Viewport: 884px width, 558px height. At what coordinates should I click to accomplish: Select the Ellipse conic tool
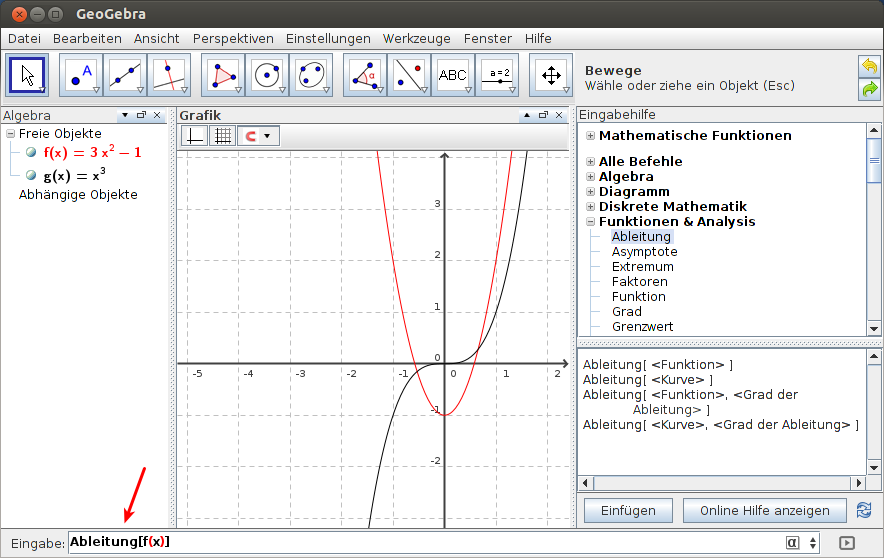click(311, 75)
